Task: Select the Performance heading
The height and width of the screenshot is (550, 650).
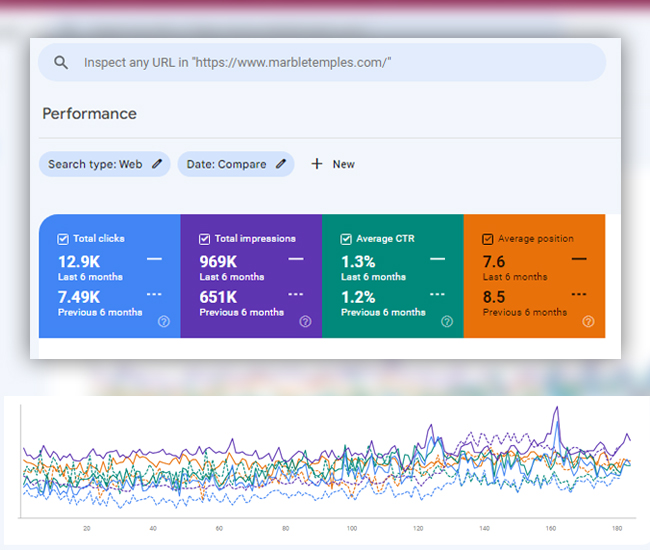Action: click(x=89, y=113)
